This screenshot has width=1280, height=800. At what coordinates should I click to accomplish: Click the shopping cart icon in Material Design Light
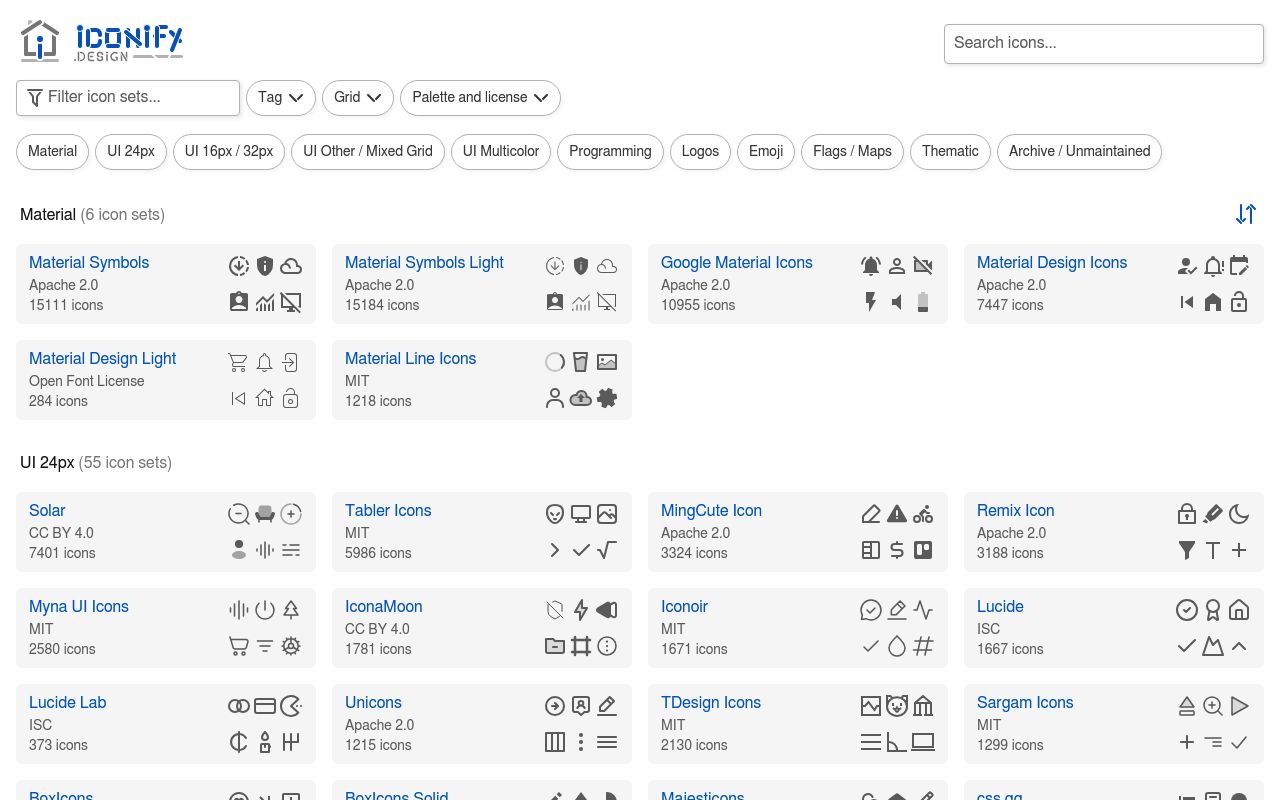pos(238,362)
